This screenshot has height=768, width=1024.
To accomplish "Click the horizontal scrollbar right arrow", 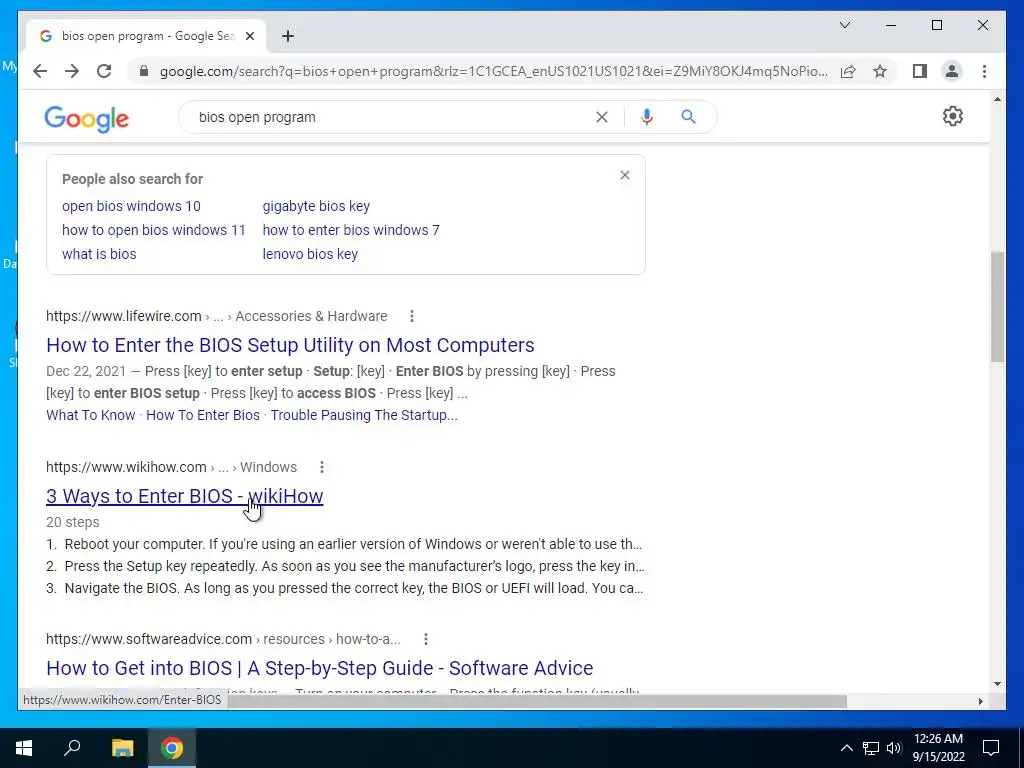I will 980,701.
